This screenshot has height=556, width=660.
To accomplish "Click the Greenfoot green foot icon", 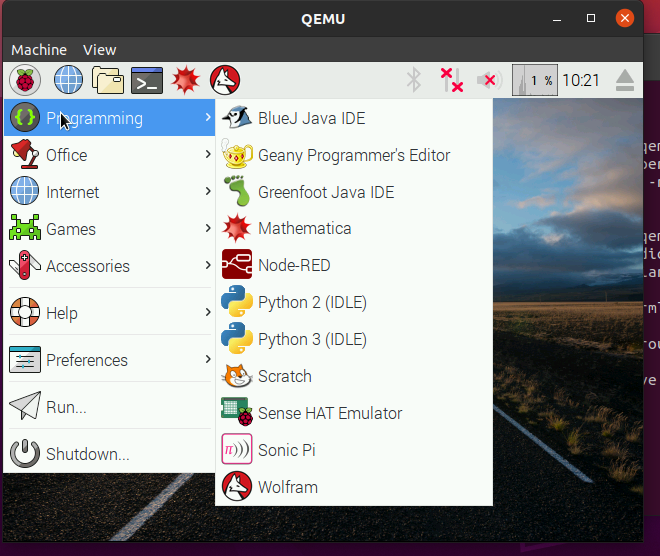I will tap(237, 191).
